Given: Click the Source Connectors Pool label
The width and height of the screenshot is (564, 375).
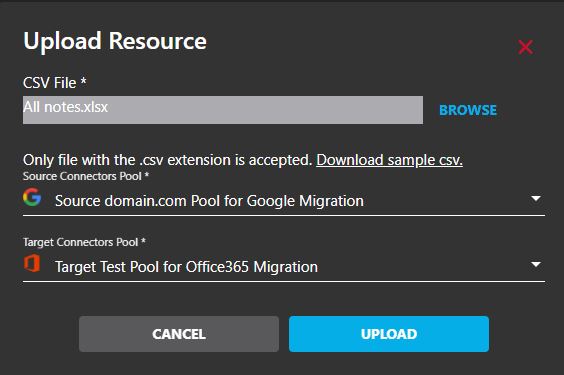Looking at the screenshot, I should click(x=86, y=176).
